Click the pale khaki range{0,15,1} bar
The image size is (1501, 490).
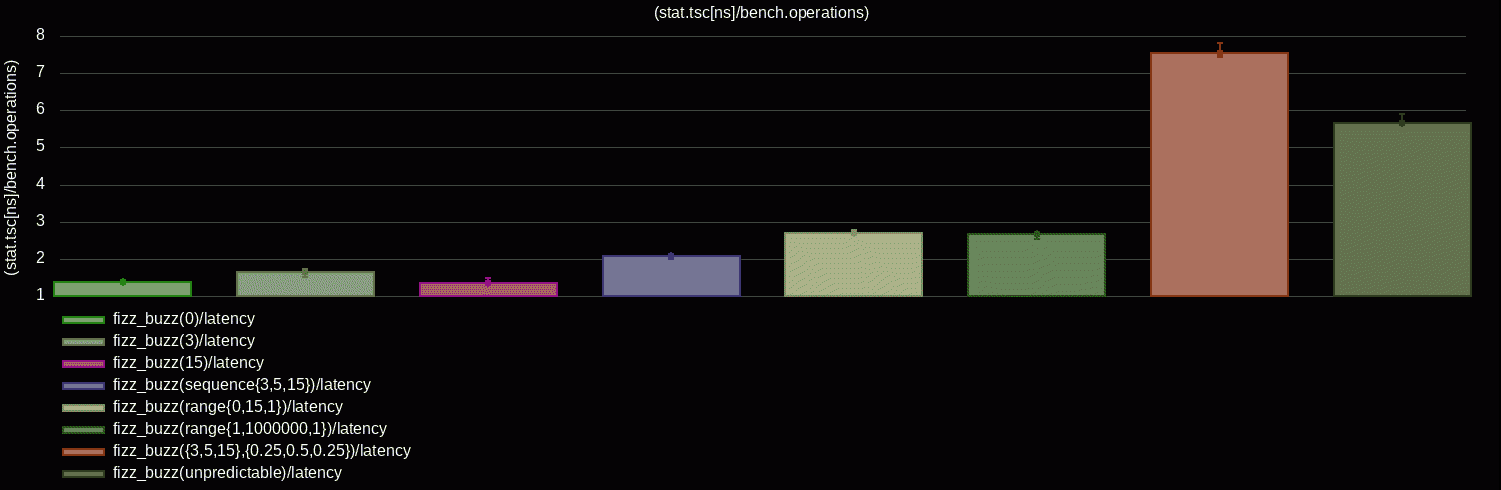point(854,264)
